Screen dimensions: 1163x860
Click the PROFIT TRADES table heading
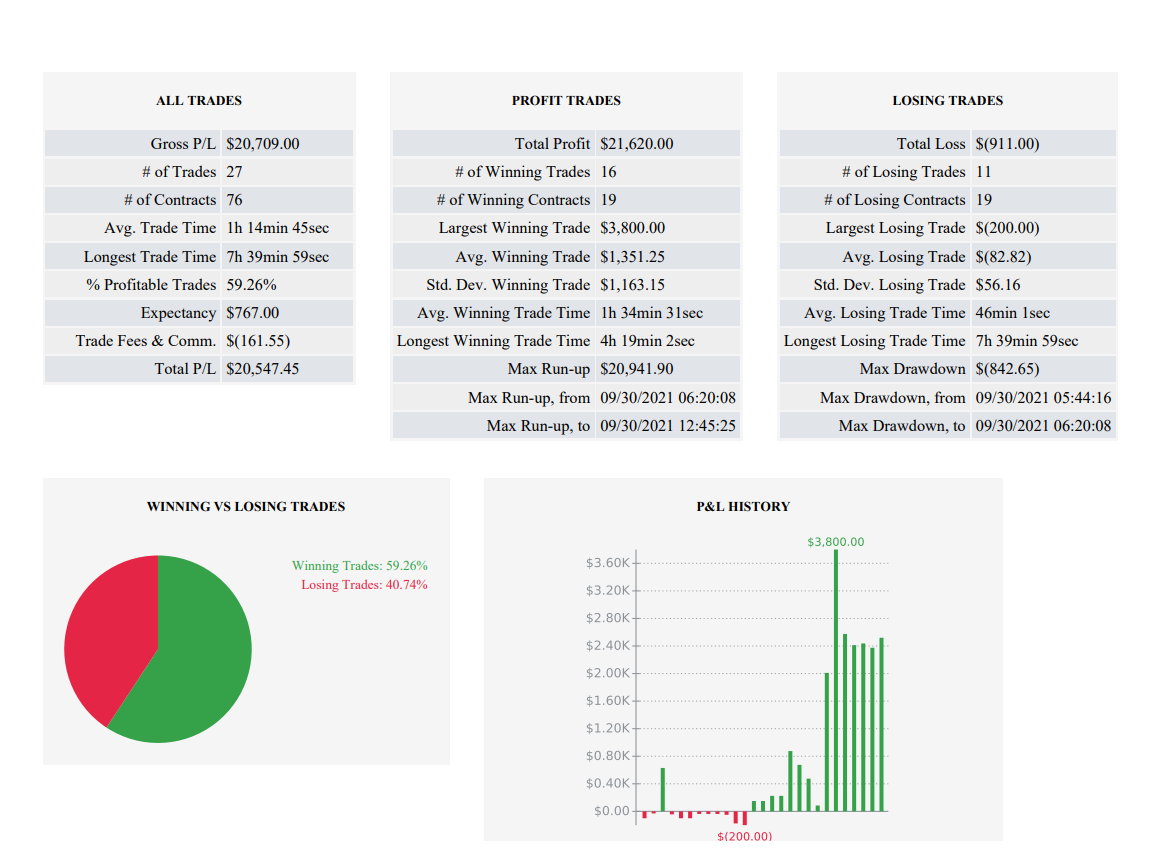[x=566, y=100]
